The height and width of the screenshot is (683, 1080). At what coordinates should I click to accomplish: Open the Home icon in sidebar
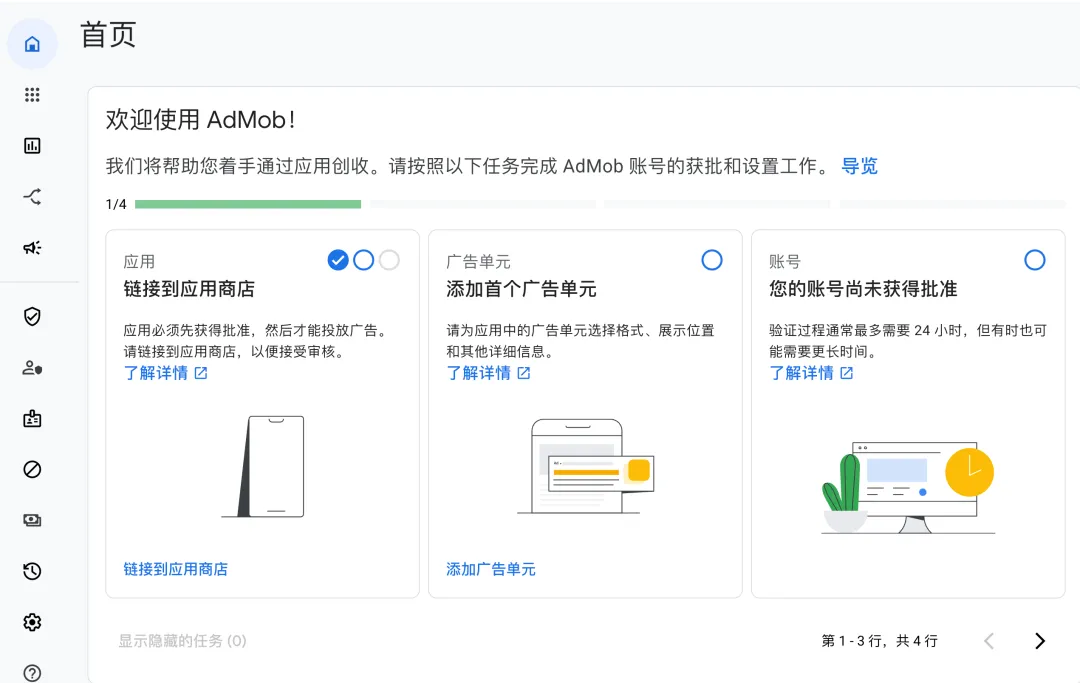pos(32,44)
